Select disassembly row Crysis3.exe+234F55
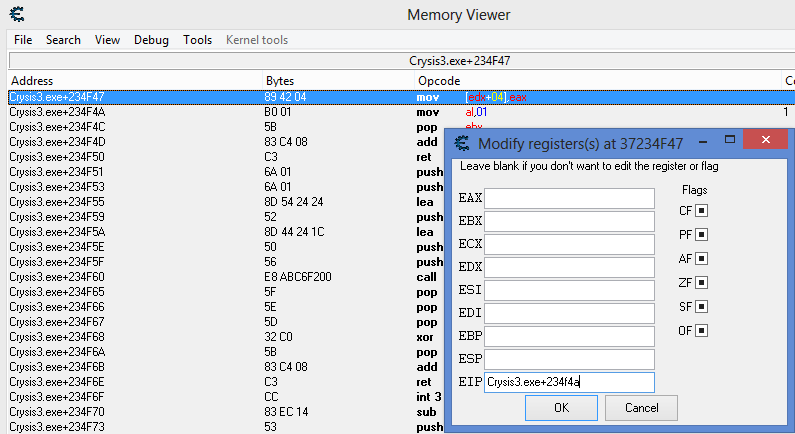 [x=226, y=202]
